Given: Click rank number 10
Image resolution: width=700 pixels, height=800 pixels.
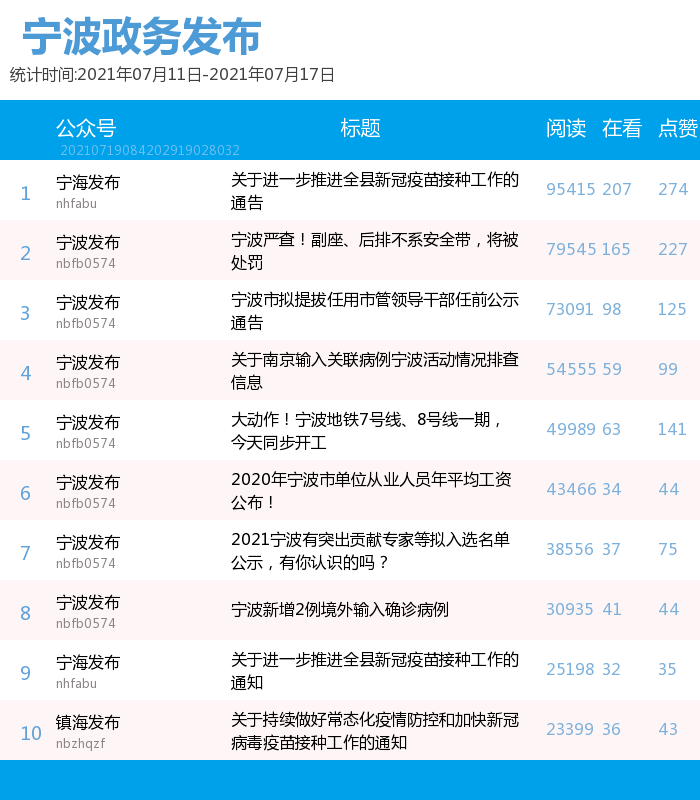Looking at the screenshot, I should click(x=31, y=734).
